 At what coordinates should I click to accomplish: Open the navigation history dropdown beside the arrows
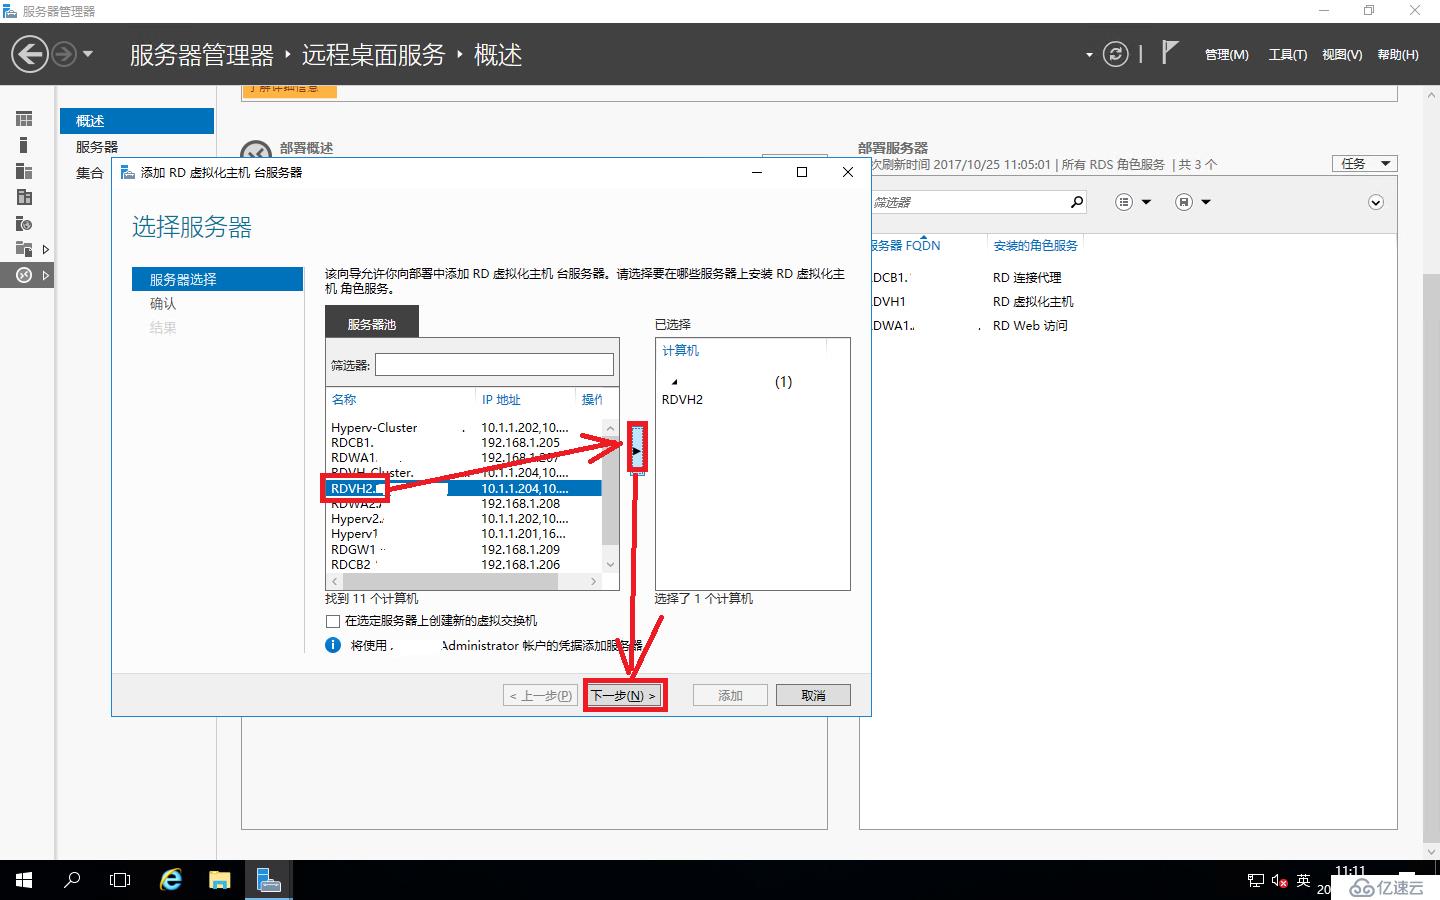[88, 54]
